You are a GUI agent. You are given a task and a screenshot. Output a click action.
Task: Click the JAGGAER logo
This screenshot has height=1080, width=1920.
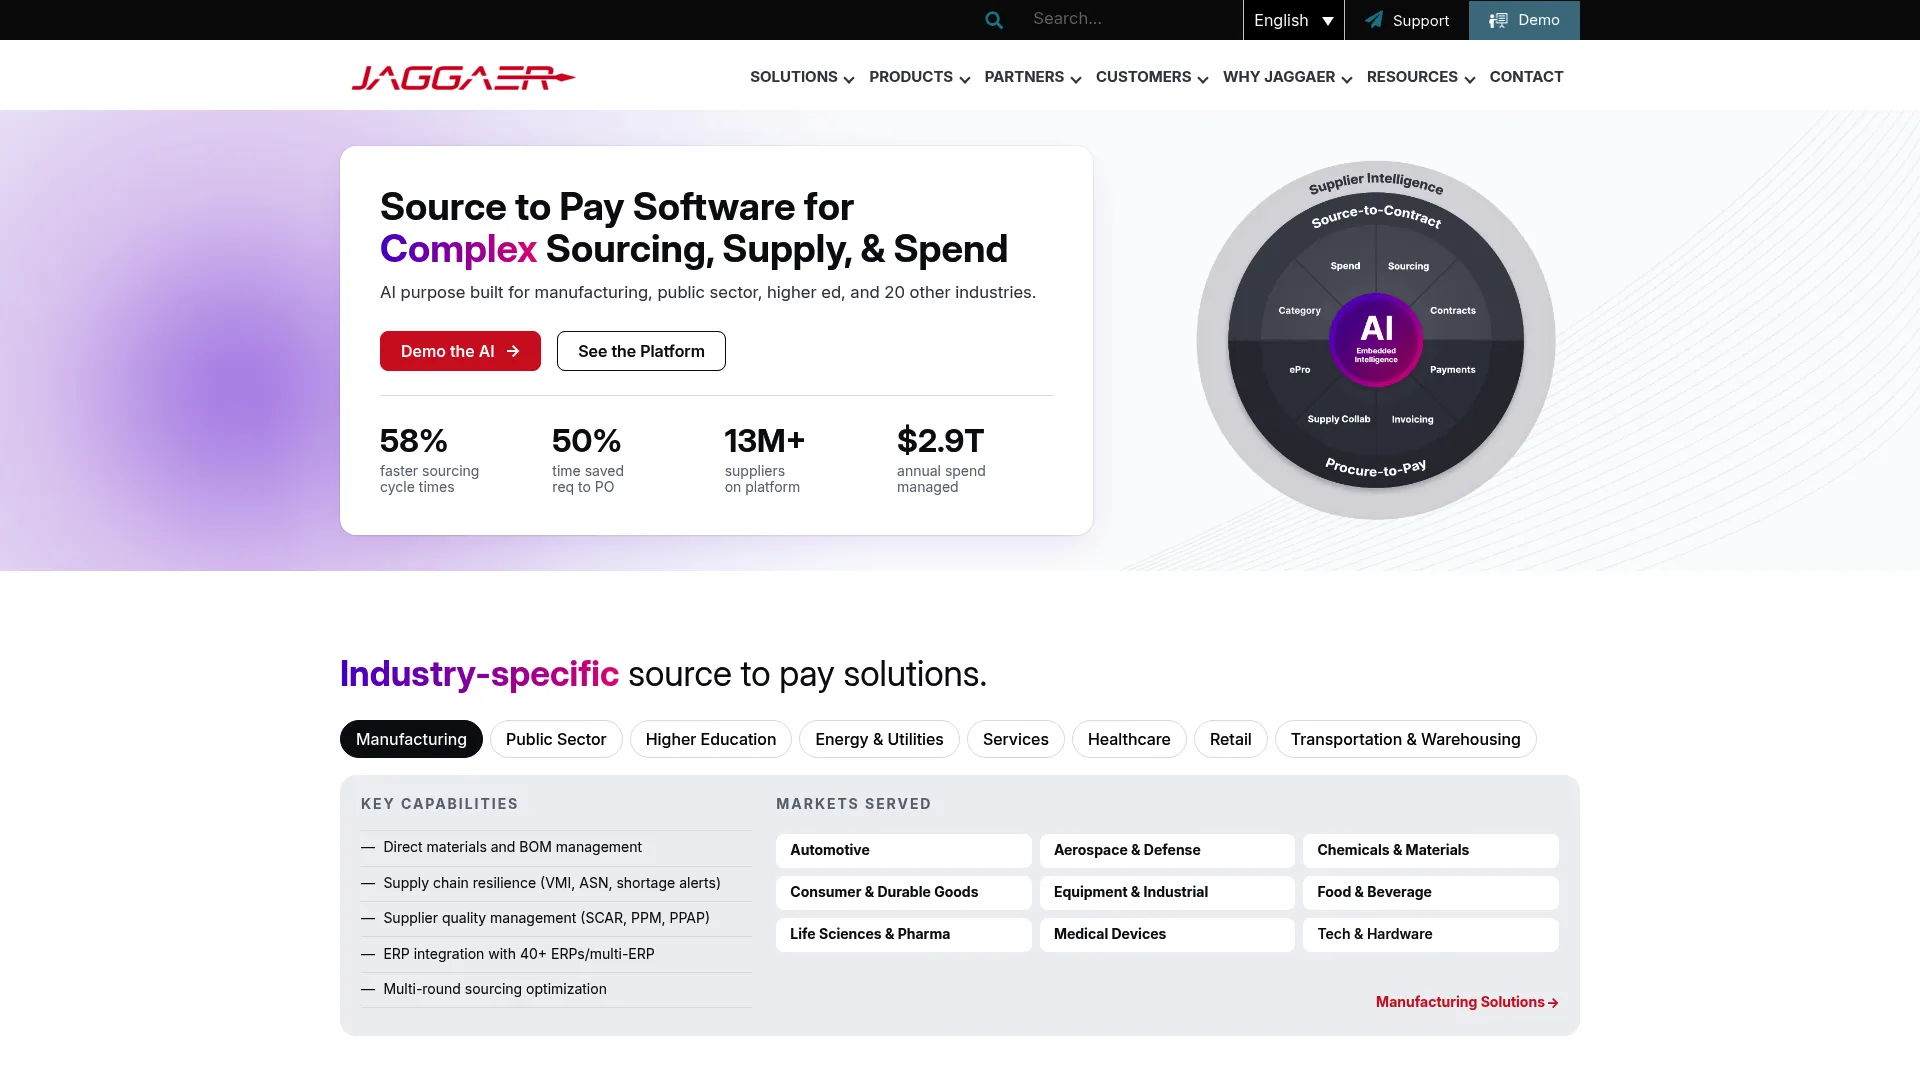pos(463,77)
